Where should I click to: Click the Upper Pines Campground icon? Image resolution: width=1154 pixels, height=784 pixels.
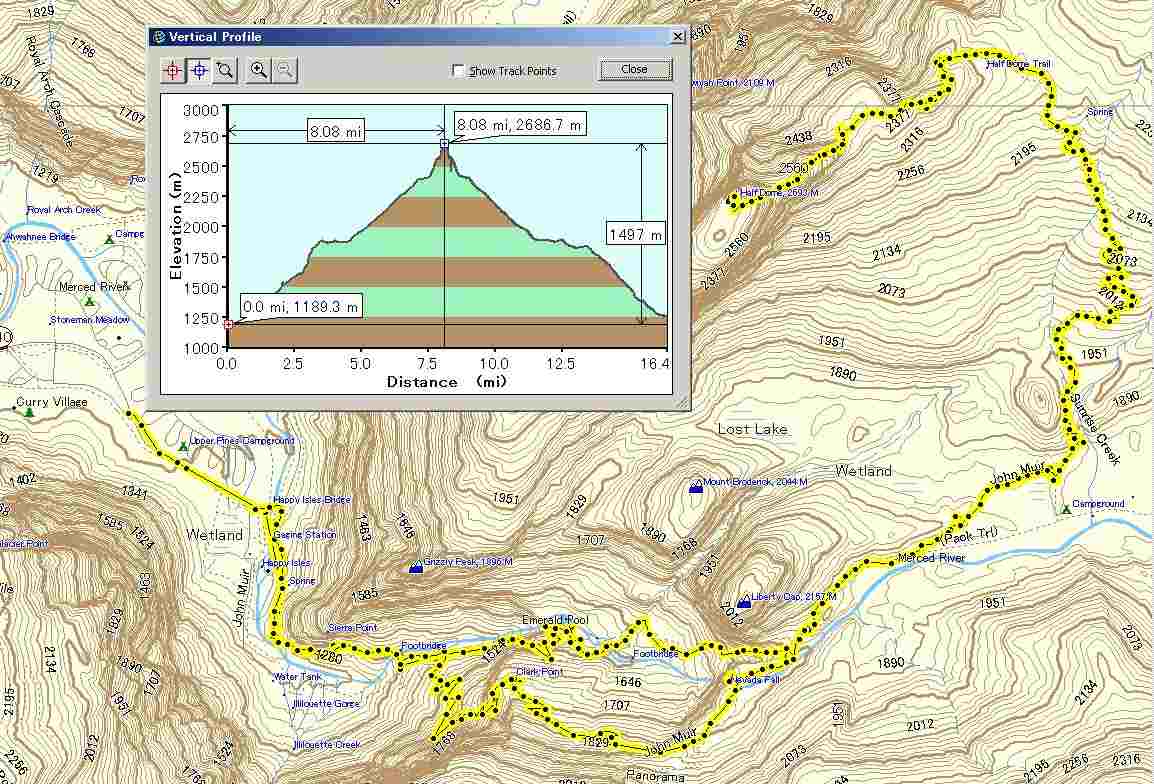point(182,446)
